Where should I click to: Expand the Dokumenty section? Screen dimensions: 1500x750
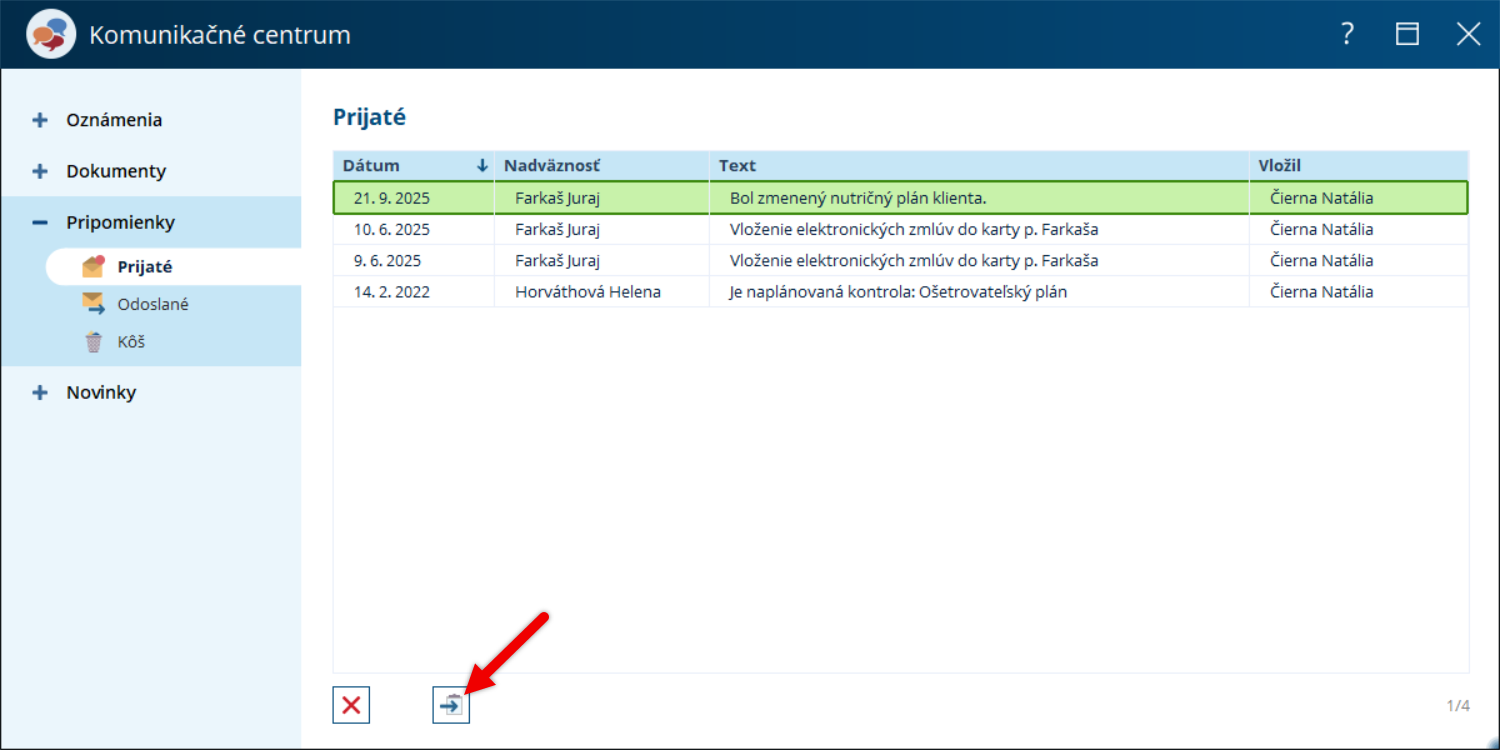[40, 171]
